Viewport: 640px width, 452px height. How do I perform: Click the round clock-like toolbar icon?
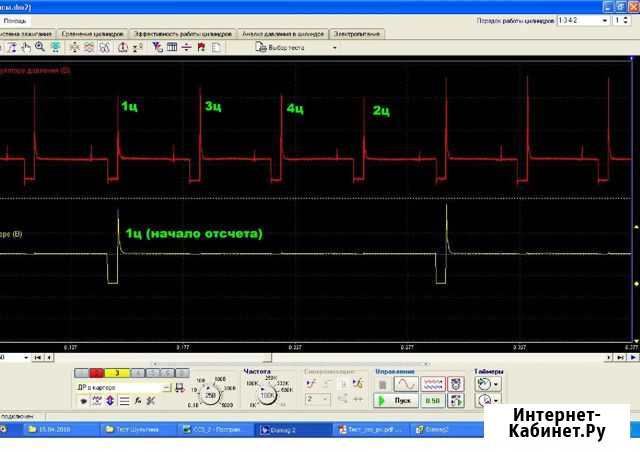pos(123,47)
